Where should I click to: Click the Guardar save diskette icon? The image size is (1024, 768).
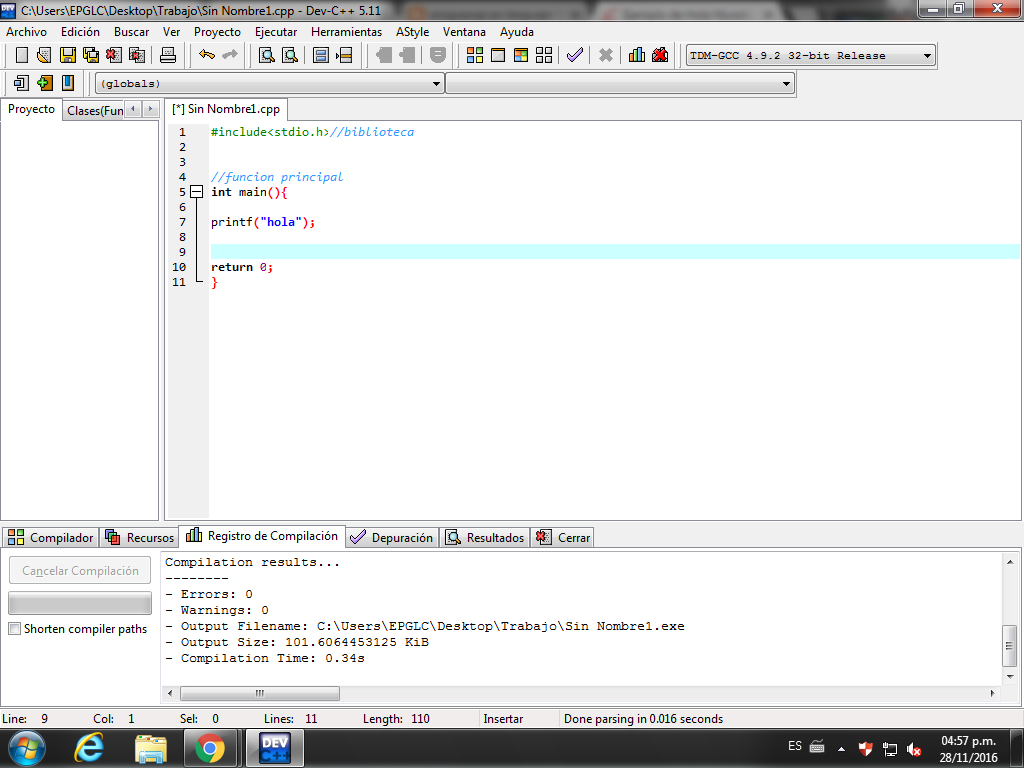[66, 55]
